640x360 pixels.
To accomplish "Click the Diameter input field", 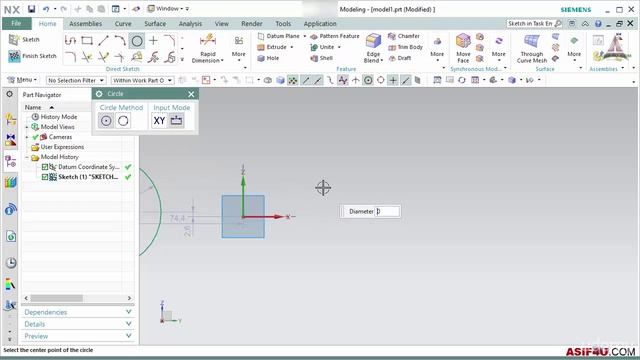I will pyautogui.click(x=387, y=211).
